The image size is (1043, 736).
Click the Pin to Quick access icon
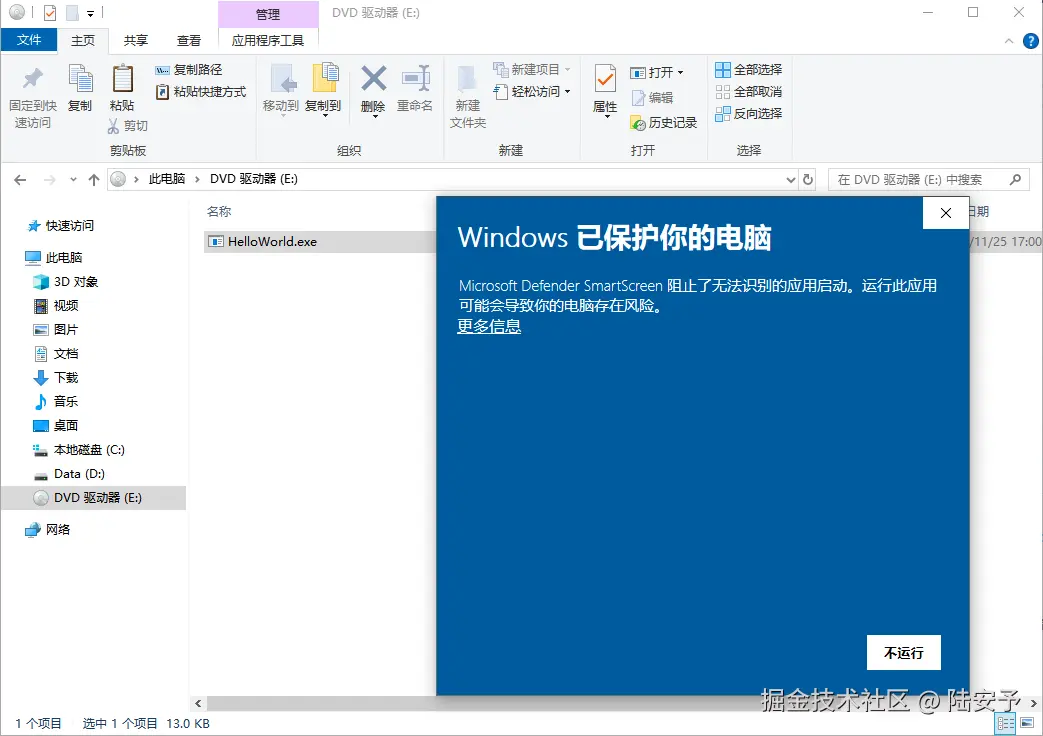(33, 79)
